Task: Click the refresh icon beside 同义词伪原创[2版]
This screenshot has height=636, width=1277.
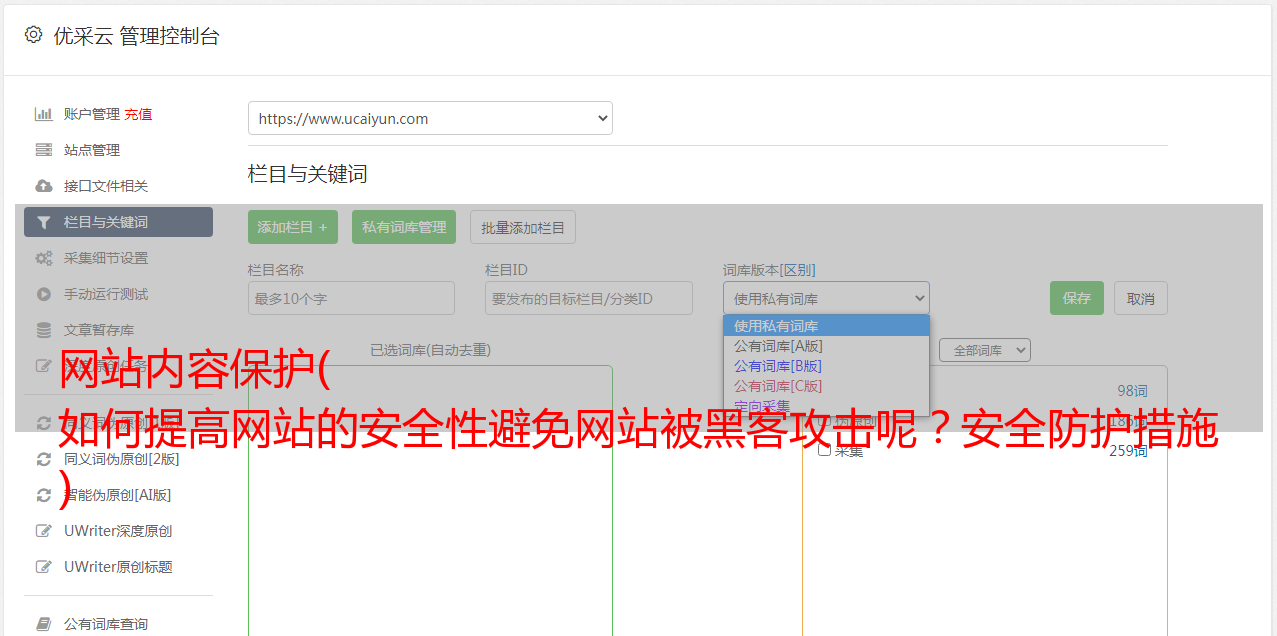Action: pos(44,459)
